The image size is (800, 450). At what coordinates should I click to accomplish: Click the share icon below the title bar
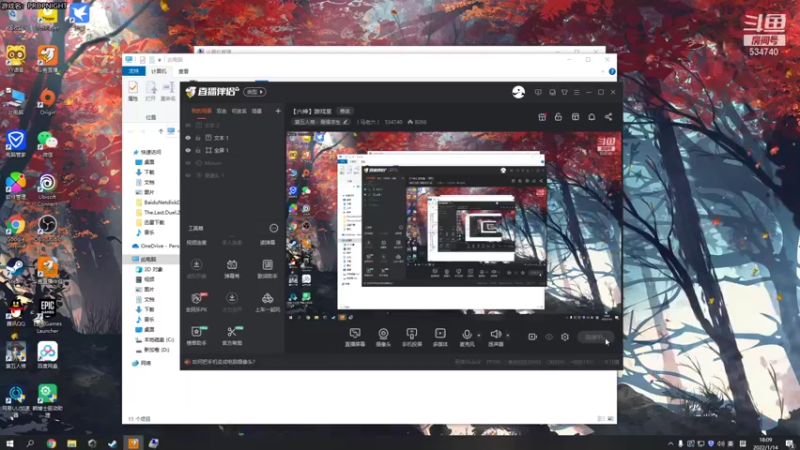(x=609, y=117)
